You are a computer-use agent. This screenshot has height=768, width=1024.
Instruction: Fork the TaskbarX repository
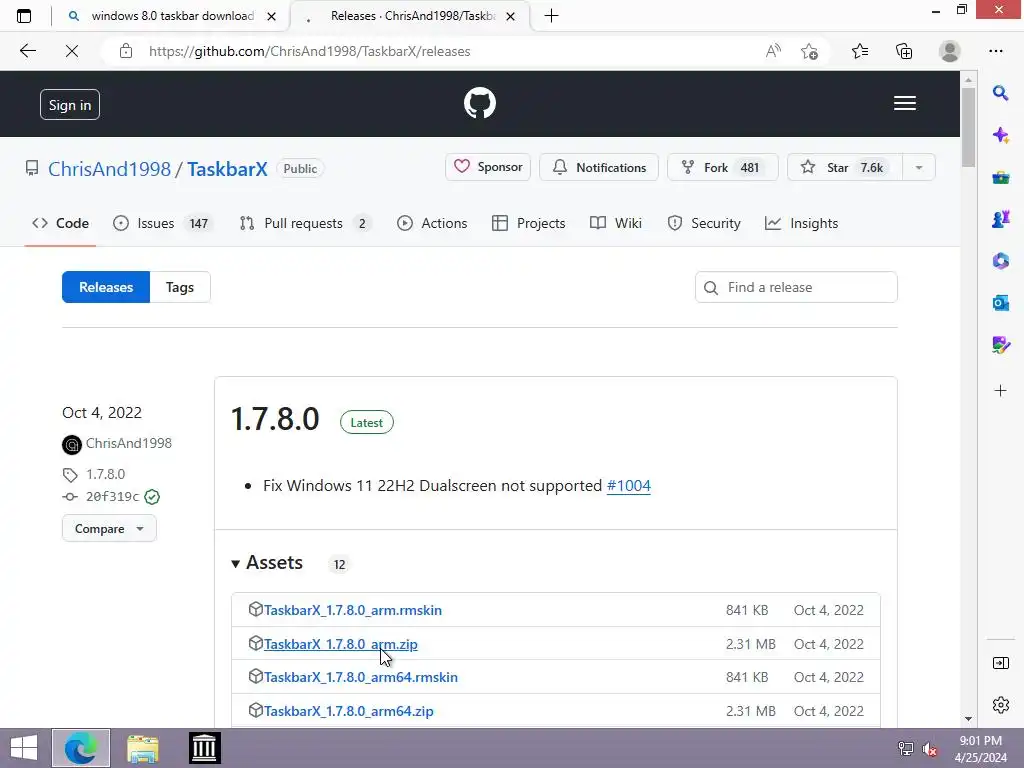pos(722,167)
